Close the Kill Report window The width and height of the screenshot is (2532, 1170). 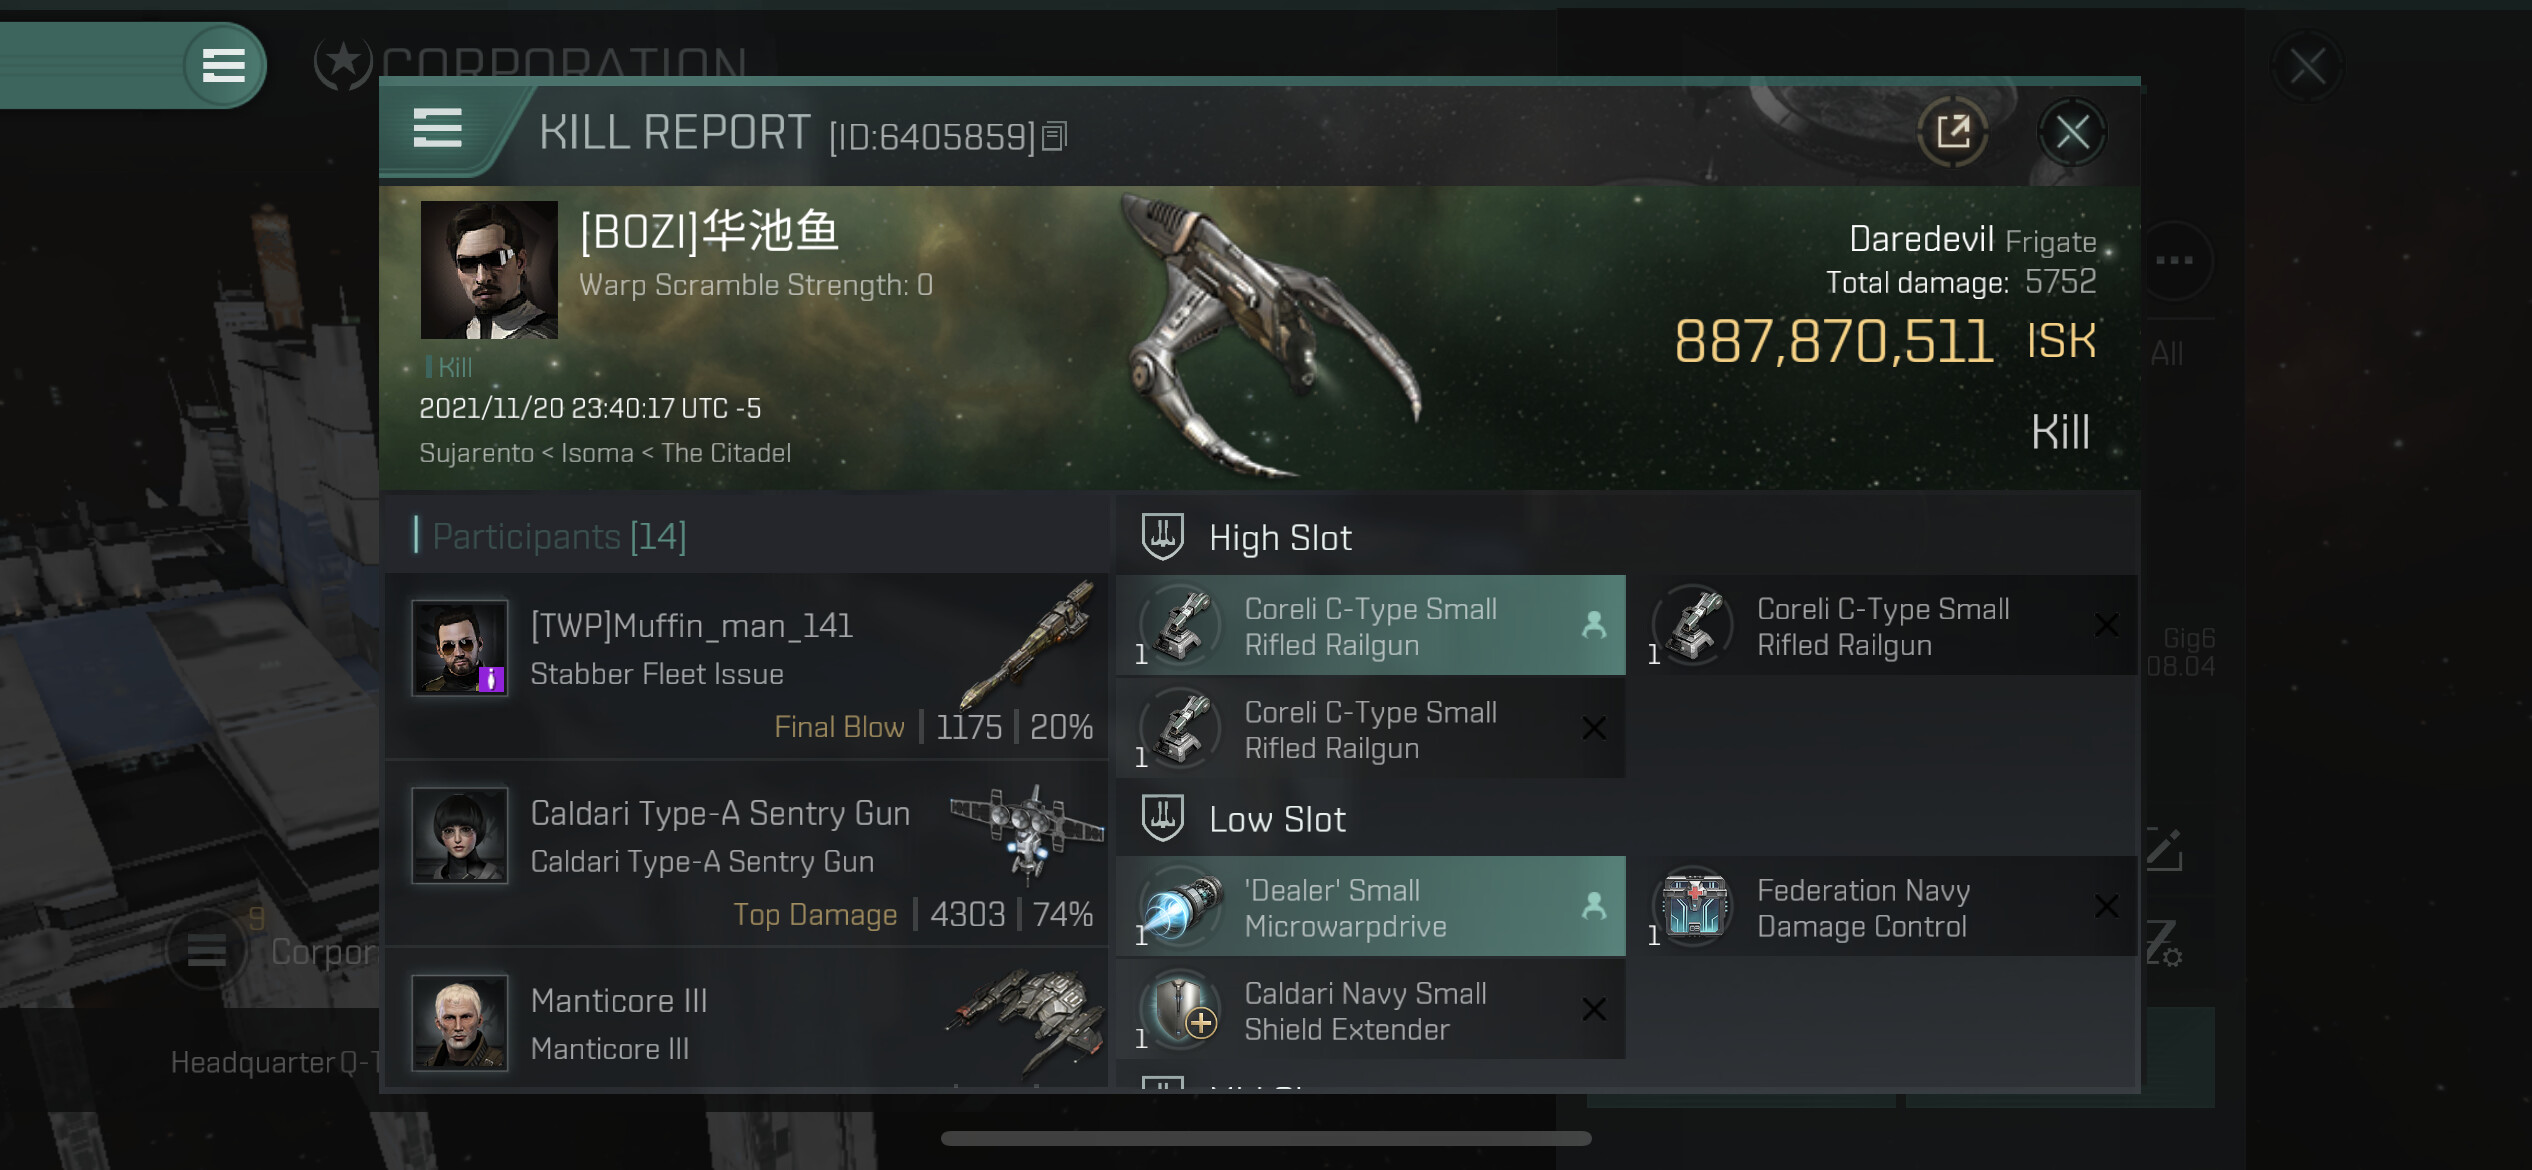point(2072,132)
